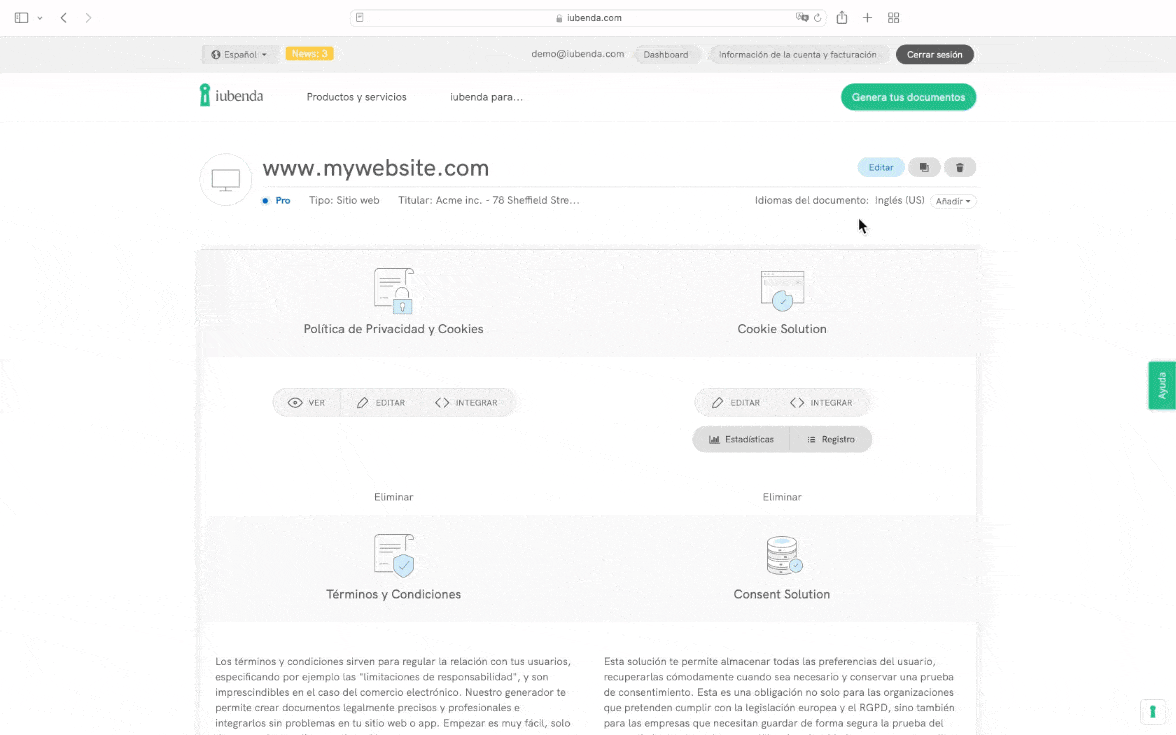Click the Terms and Conditions shield icon
Image resolution: width=1176 pixels, height=735 pixels.
pos(393,555)
